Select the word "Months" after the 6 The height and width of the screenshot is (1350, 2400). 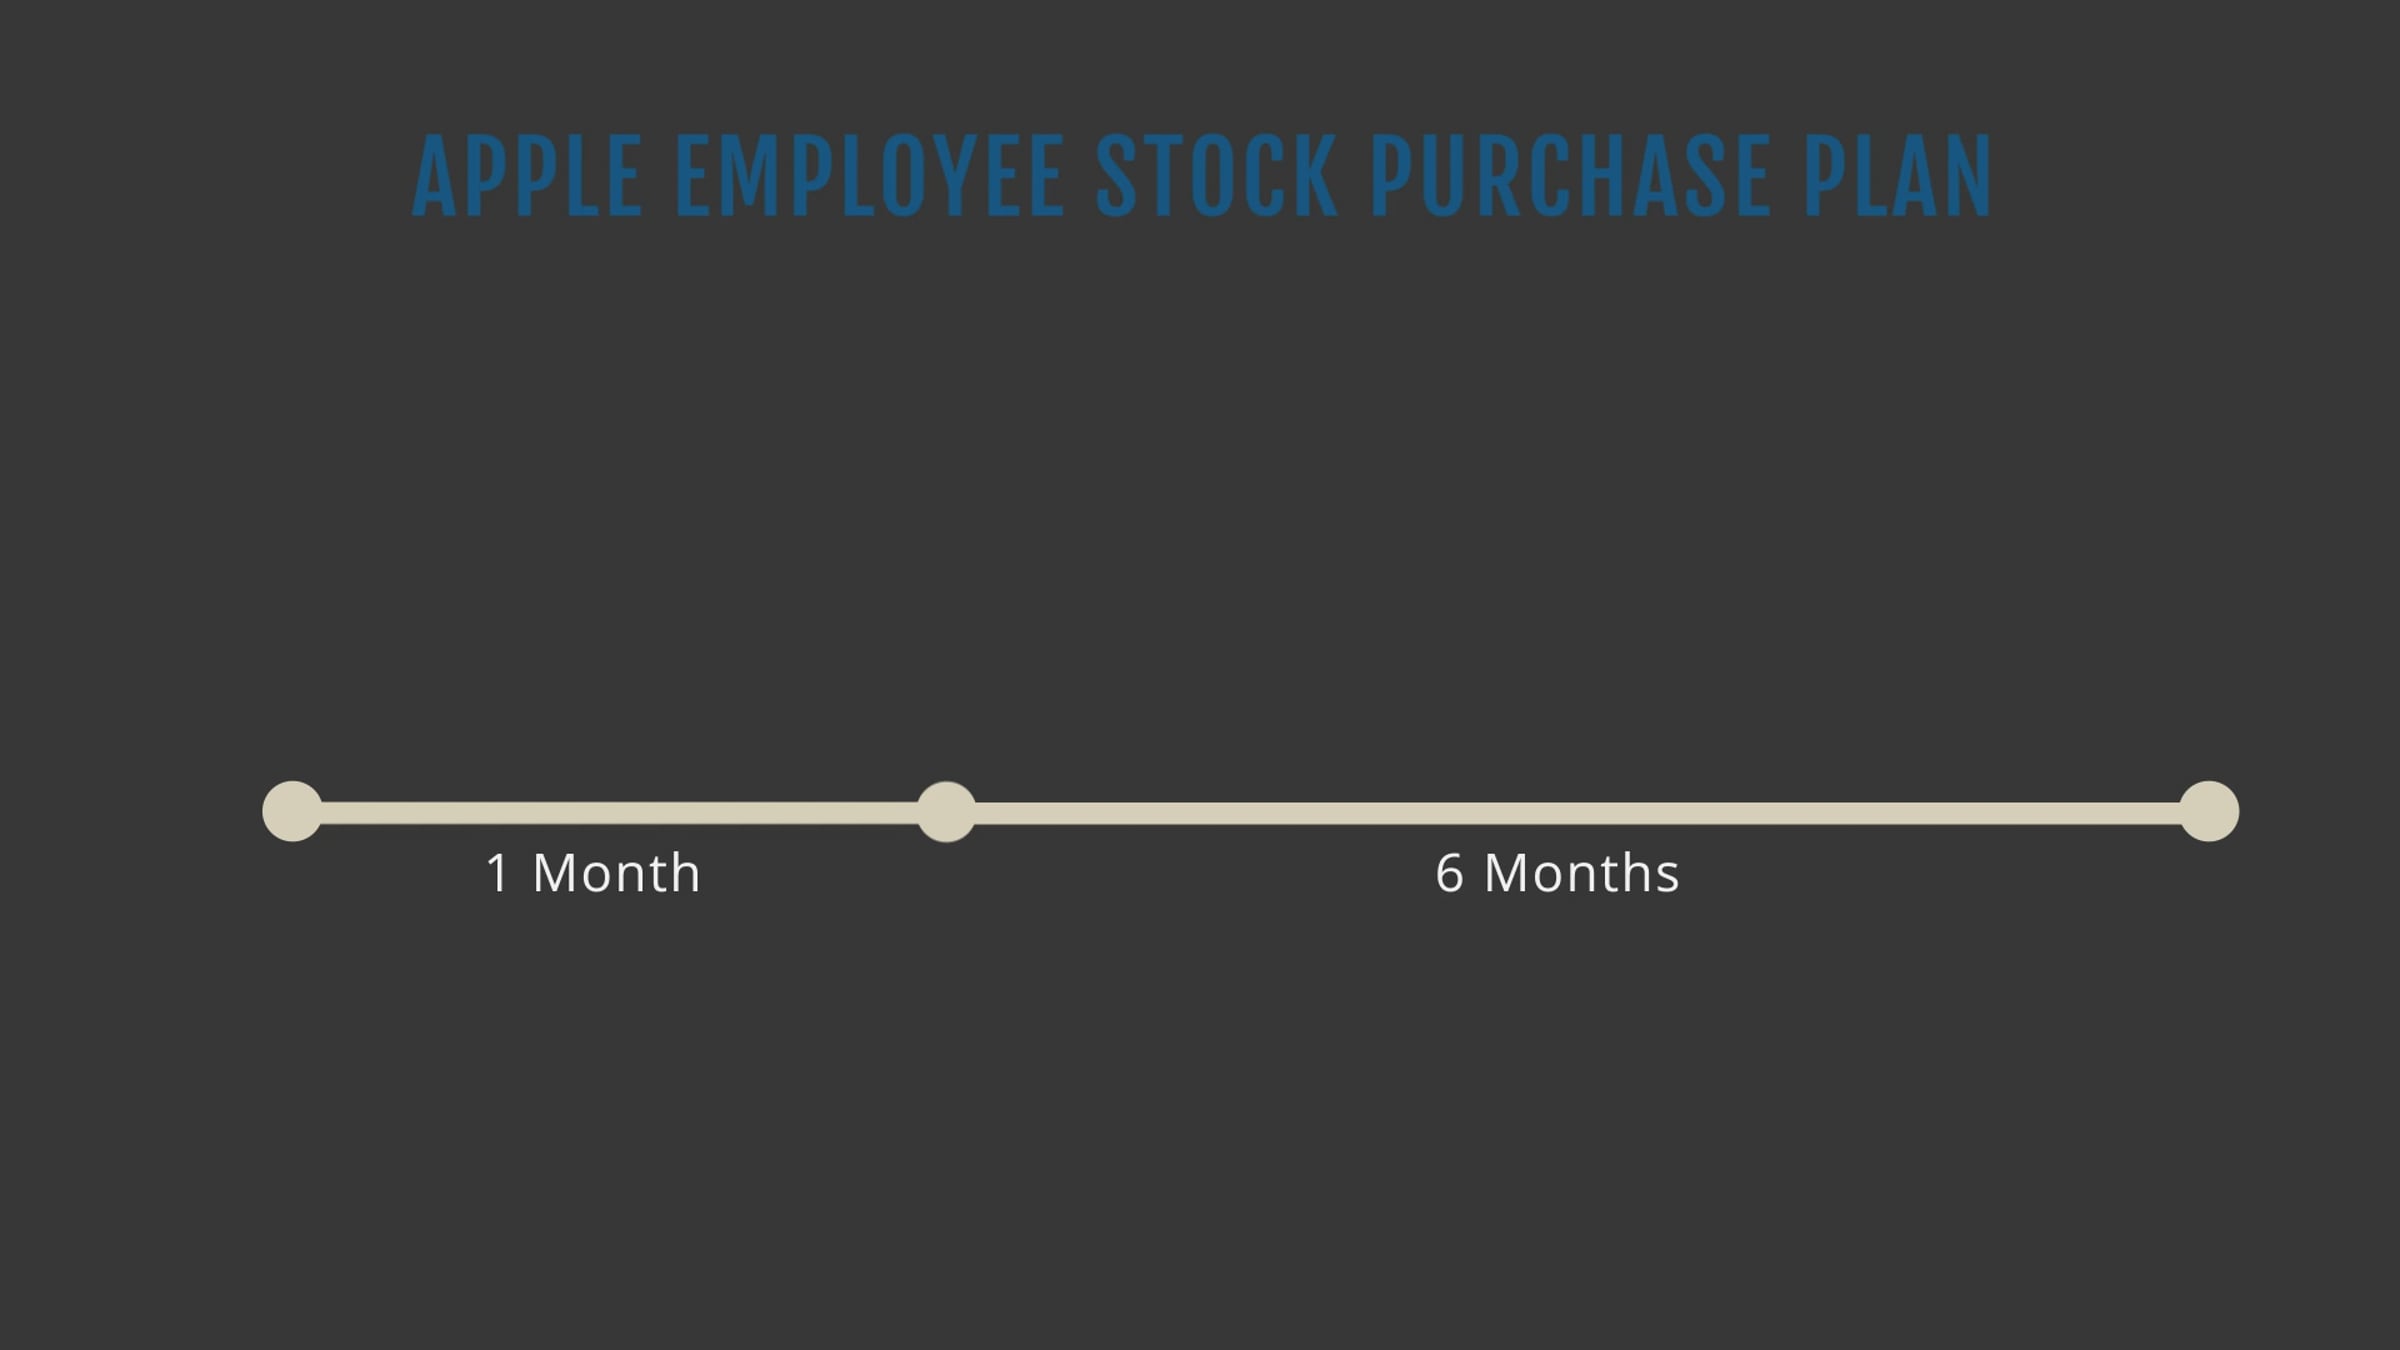(1581, 873)
